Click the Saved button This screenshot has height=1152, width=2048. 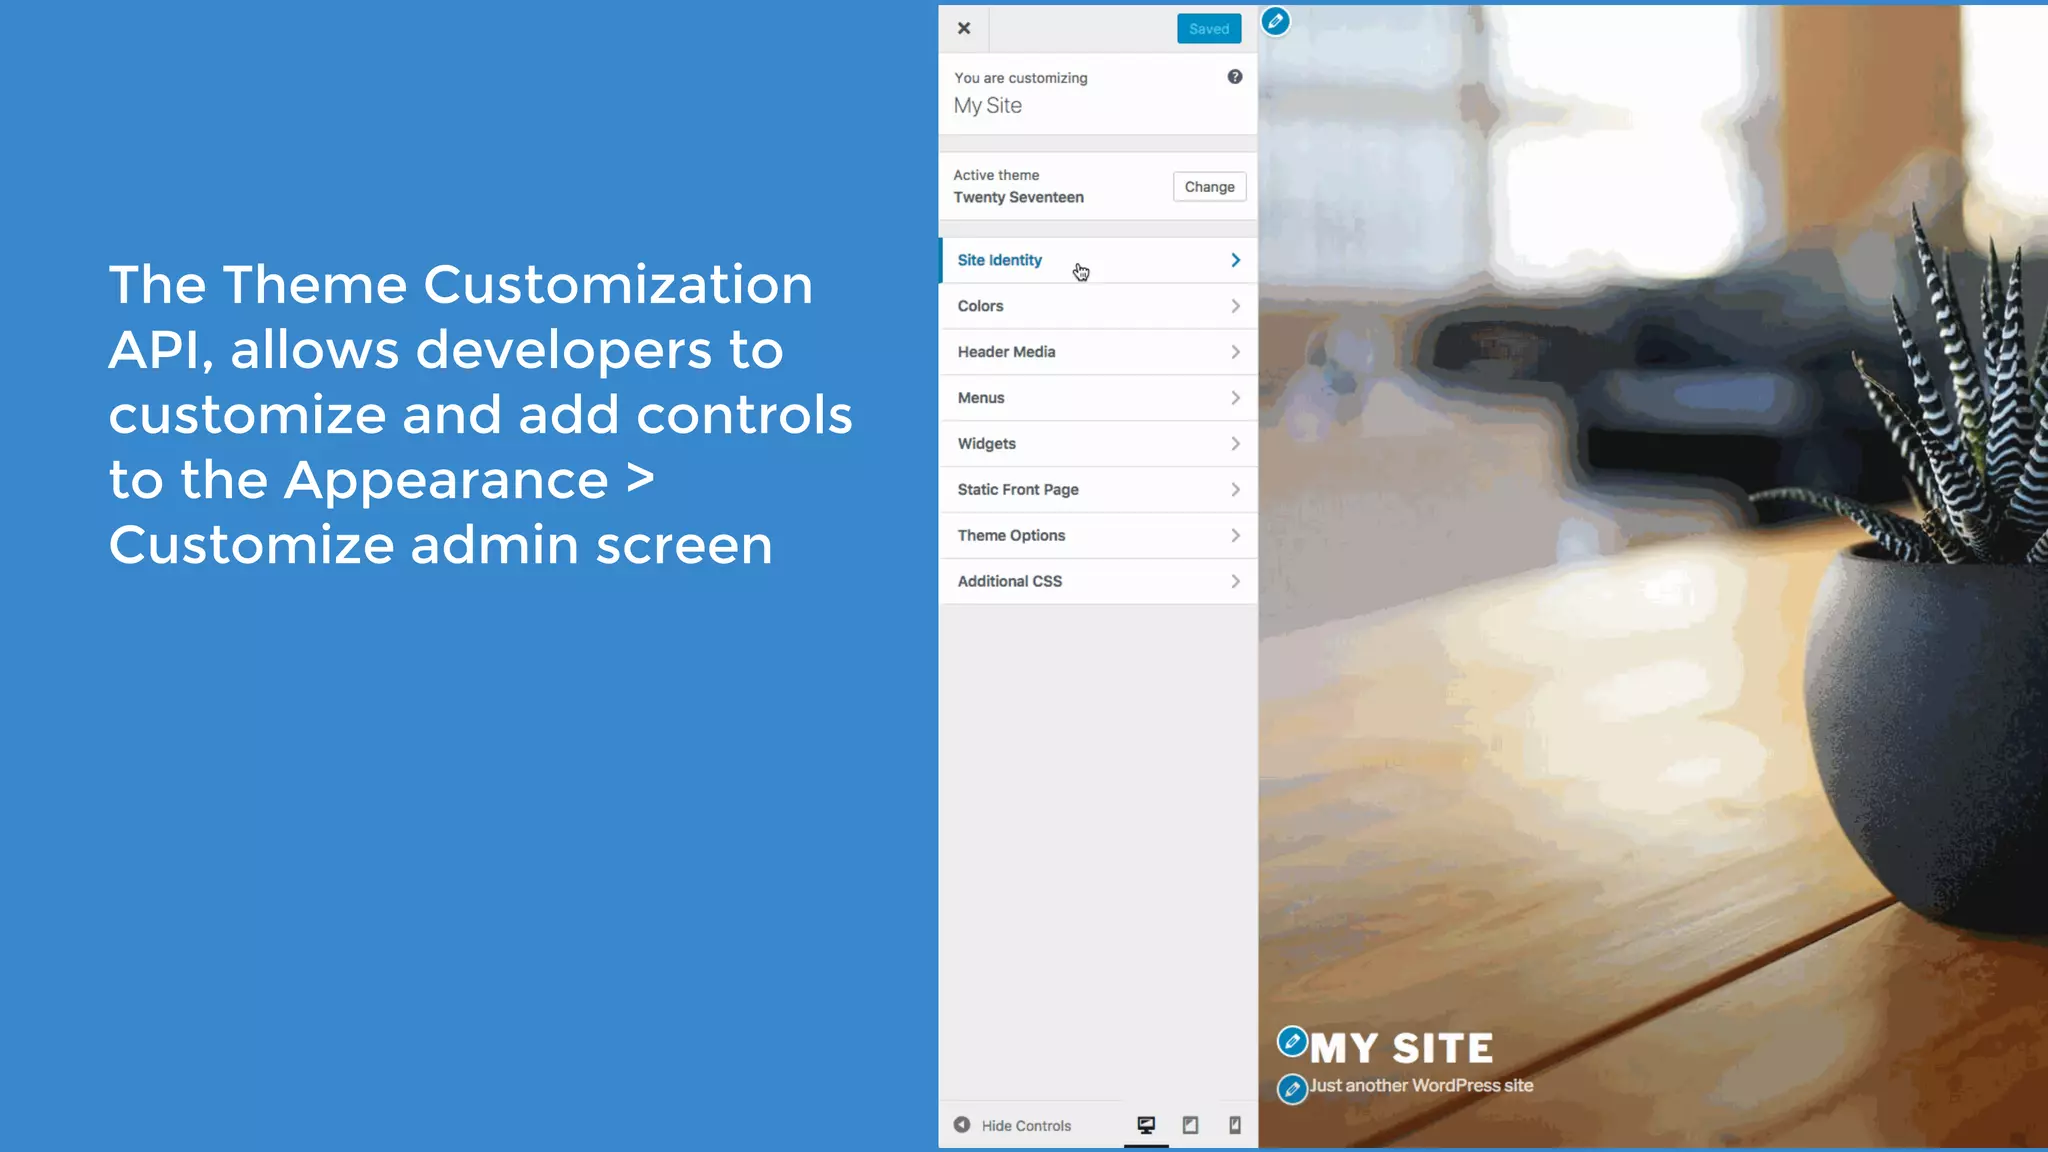pos(1208,29)
